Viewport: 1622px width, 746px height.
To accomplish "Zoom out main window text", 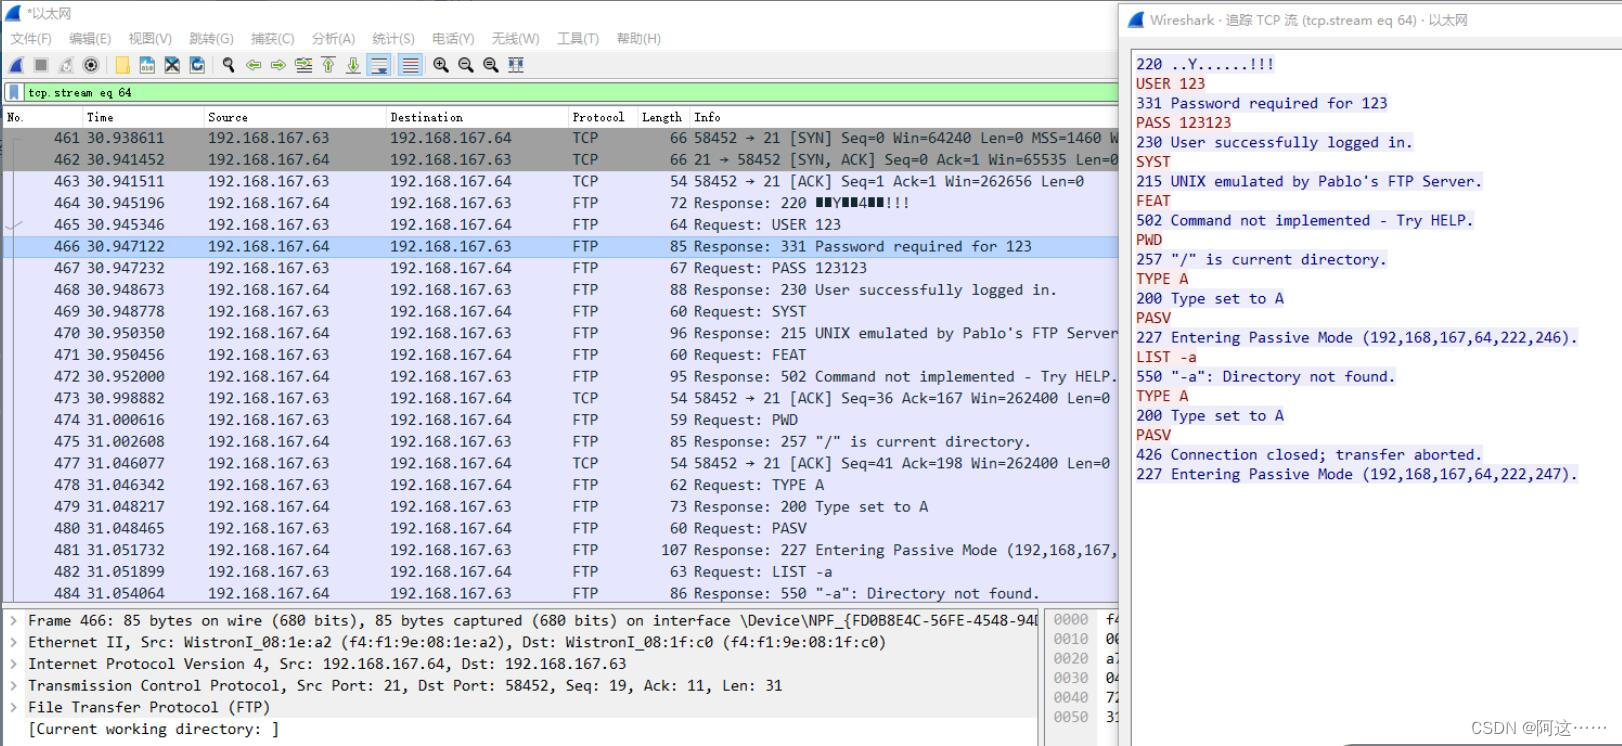I will click(466, 65).
